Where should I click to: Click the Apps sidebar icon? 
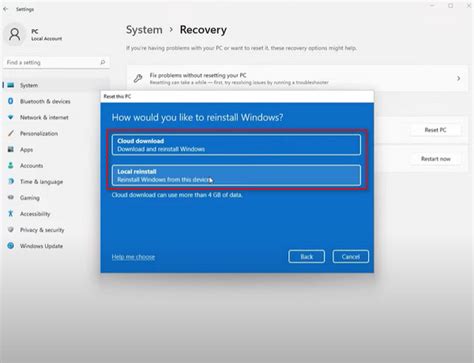11,149
